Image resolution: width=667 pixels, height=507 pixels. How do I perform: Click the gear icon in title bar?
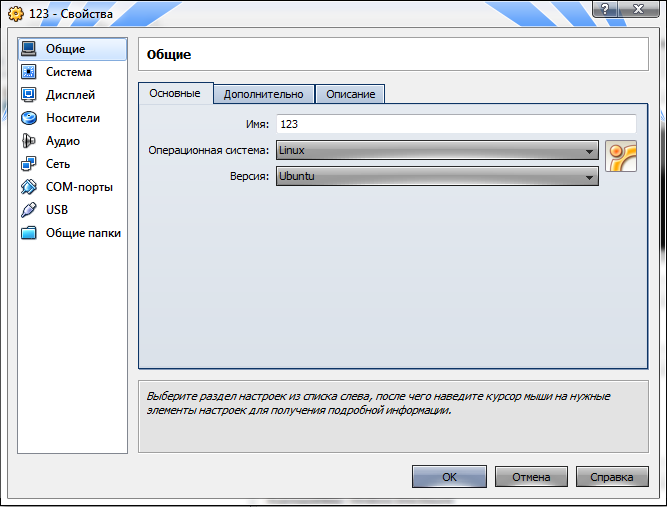click(x=16, y=14)
